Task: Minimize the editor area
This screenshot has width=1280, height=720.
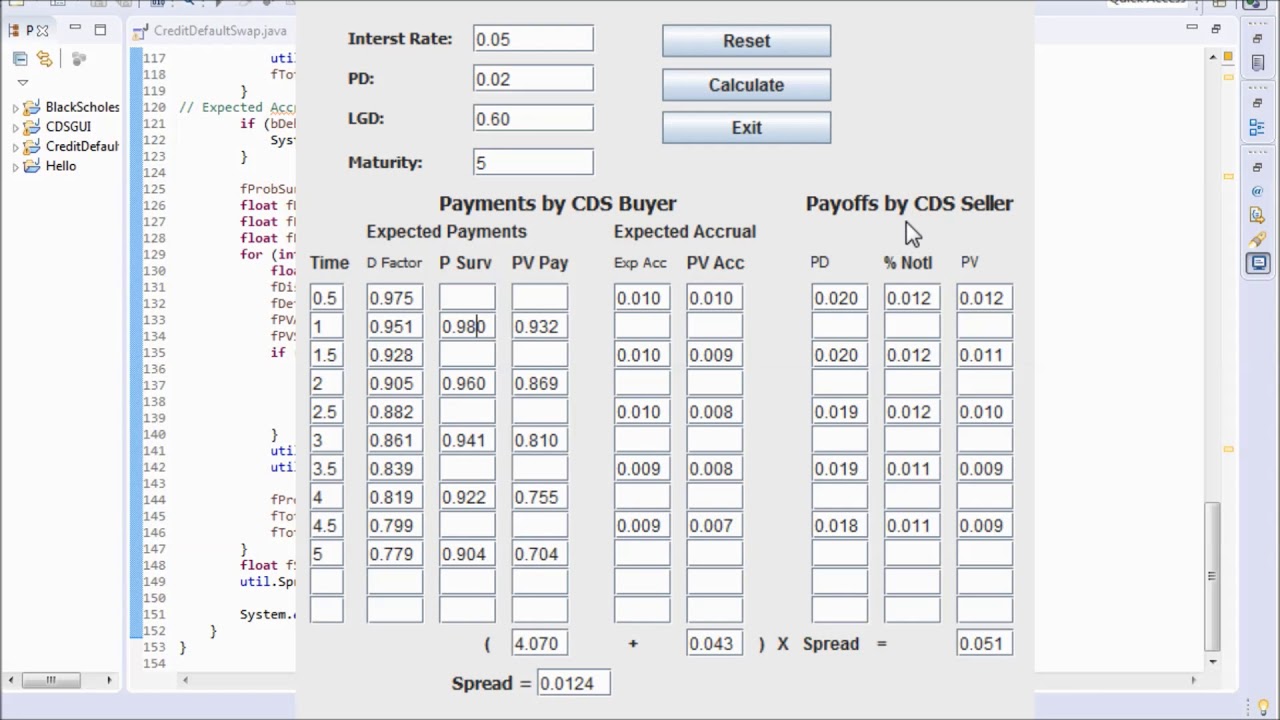Action: click(x=1192, y=29)
